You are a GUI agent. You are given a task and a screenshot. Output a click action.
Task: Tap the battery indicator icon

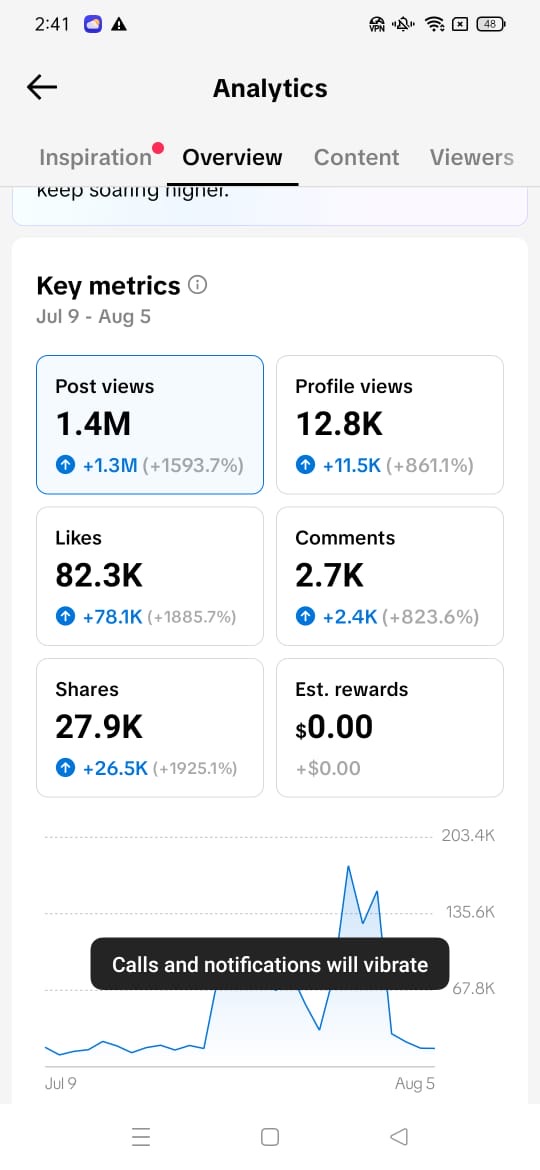point(491,25)
